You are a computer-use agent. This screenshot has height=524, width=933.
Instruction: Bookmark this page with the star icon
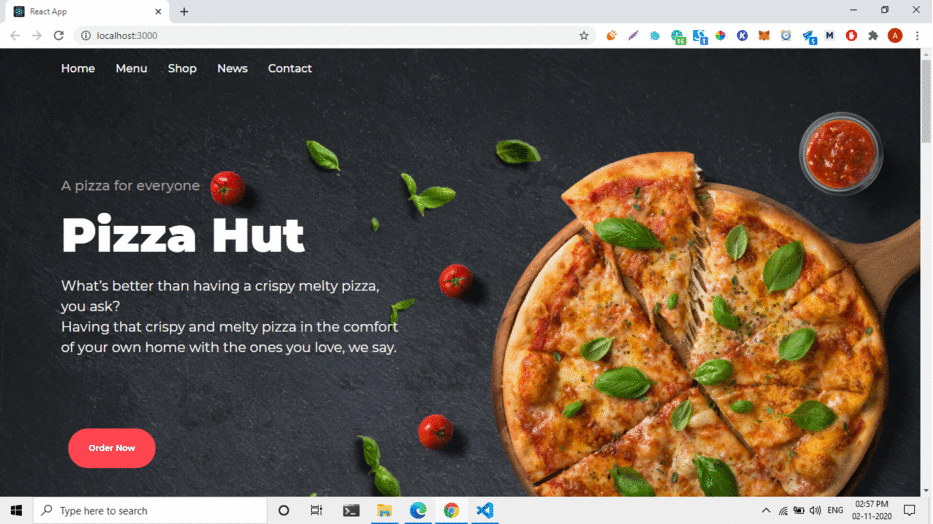[x=584, y=36]
